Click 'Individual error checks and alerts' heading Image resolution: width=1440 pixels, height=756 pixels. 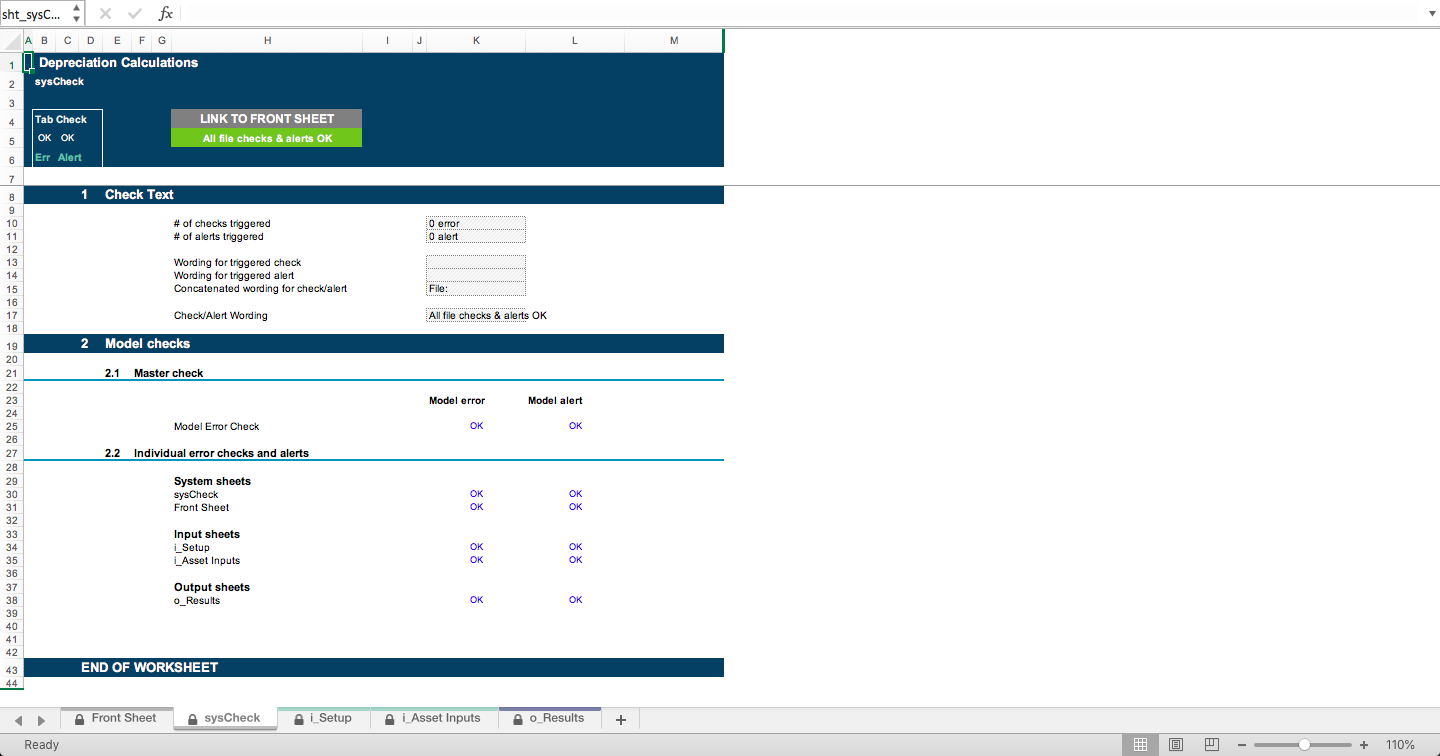[x=221, y=454]
